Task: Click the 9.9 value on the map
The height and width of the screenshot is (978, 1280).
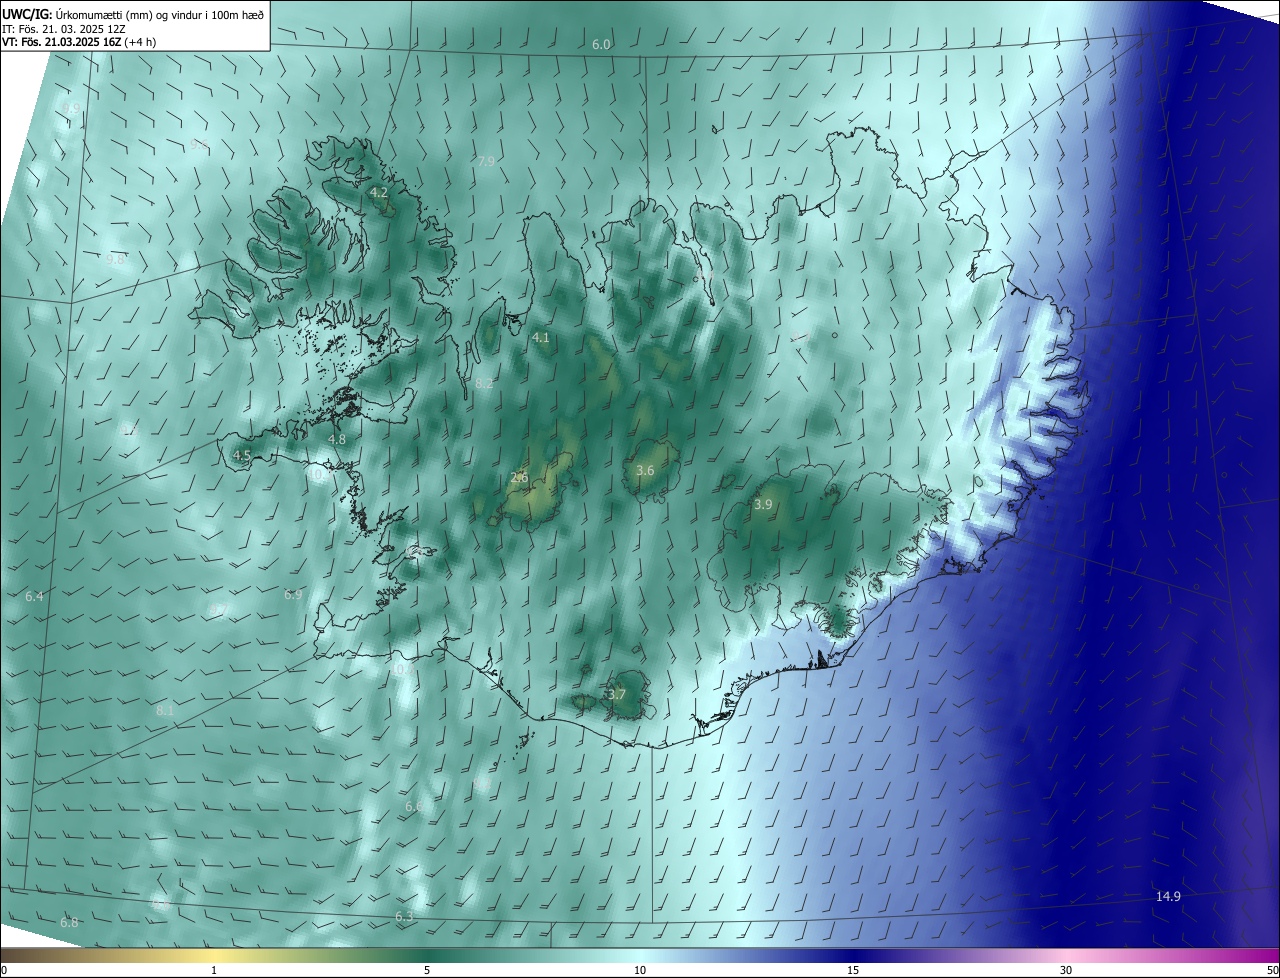Action: pyautogui.click(x=71, y=109)
